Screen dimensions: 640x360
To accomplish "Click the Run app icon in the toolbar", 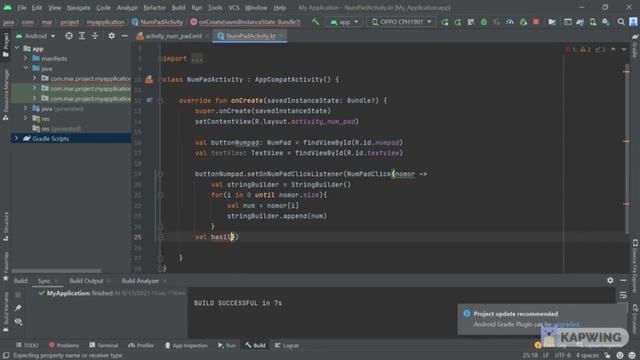I will point(444,22).
